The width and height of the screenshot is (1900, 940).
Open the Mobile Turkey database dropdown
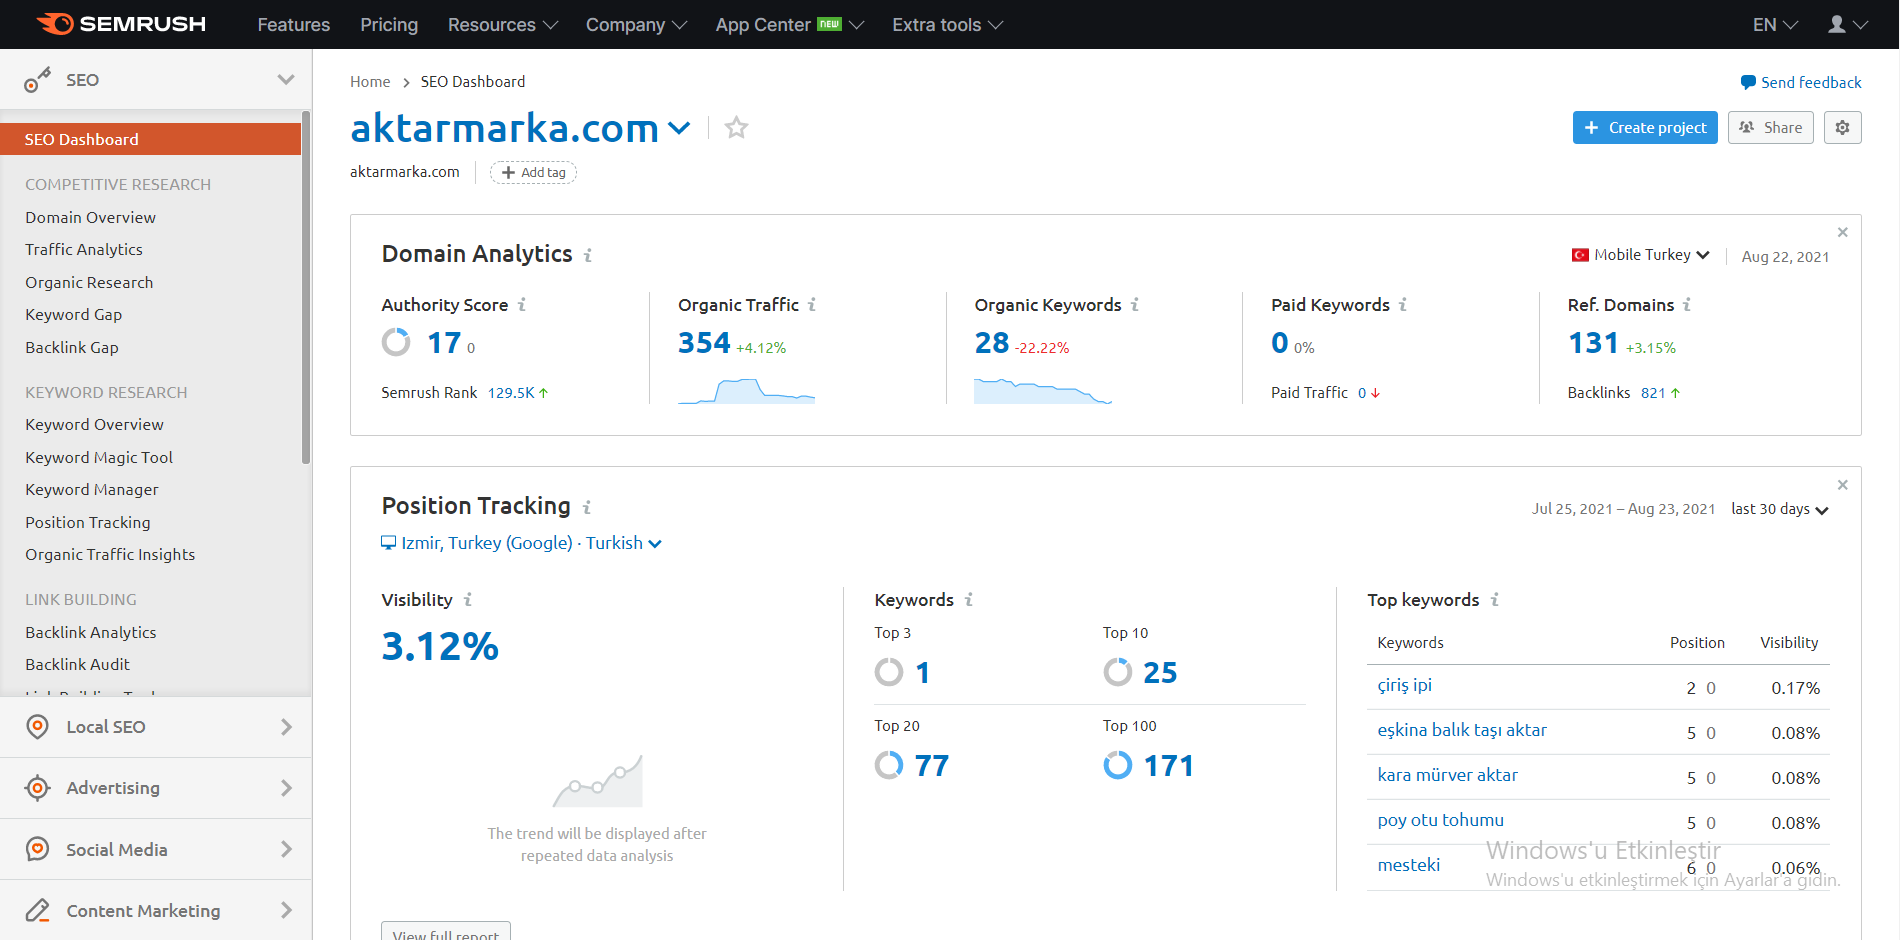1640,255
